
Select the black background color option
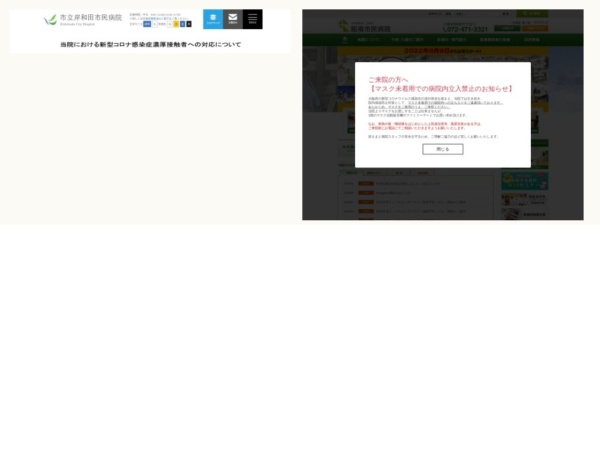[189, 24]
